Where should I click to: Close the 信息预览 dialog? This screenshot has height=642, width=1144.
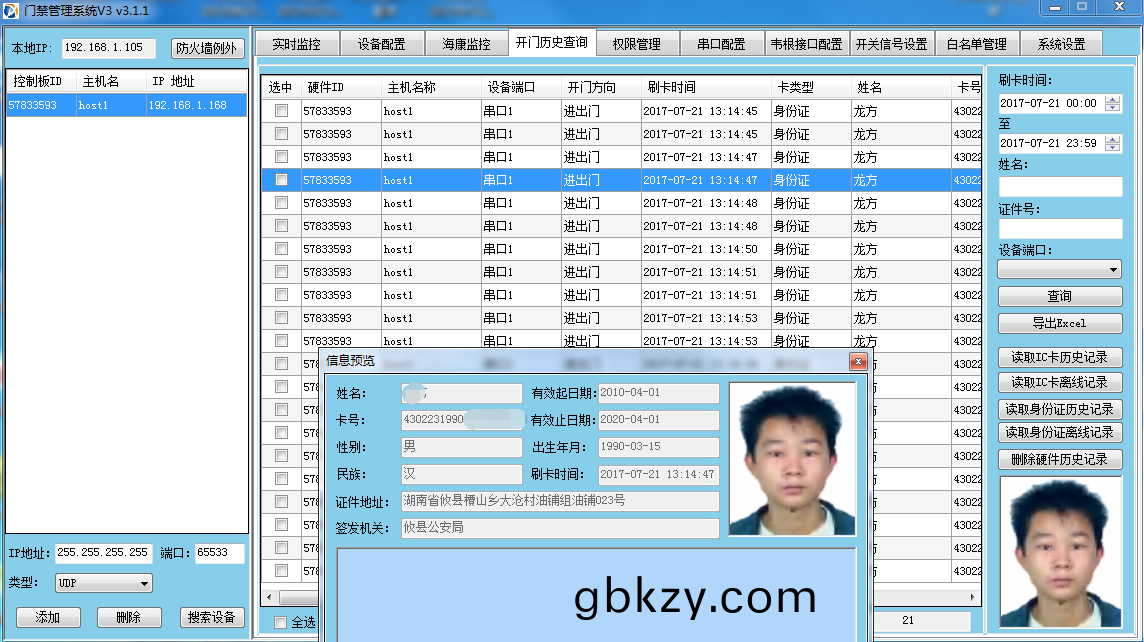(x=857, y=362)
